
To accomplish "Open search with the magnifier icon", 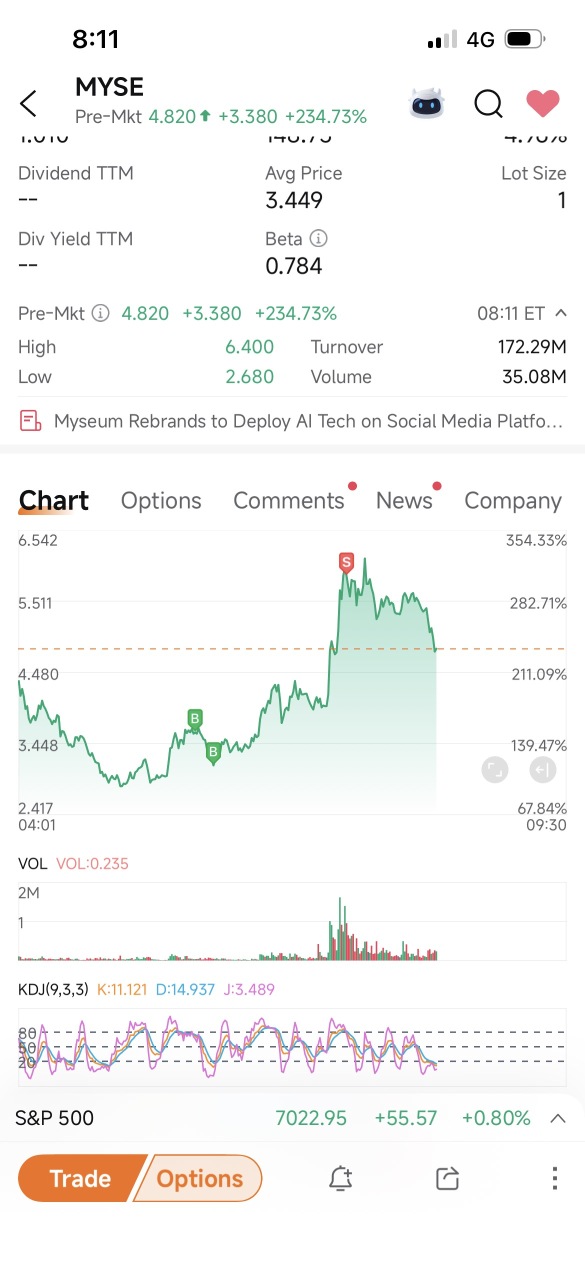I will click(x=488, y=103).
